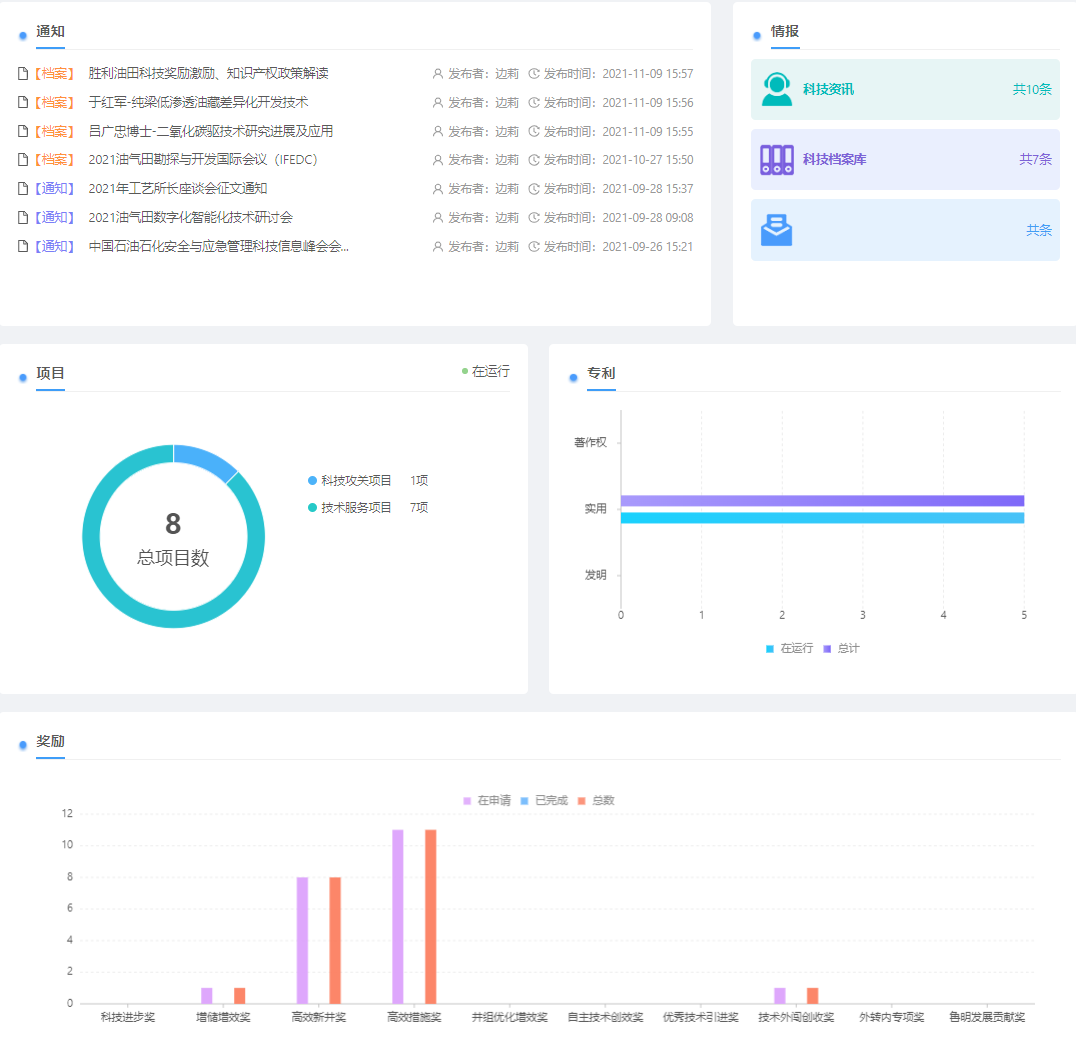Click document icon beside 2021年工艺所长座谈会征文通知
The height and width of the screenshot is (1040, 1076).
pos(23,189)
